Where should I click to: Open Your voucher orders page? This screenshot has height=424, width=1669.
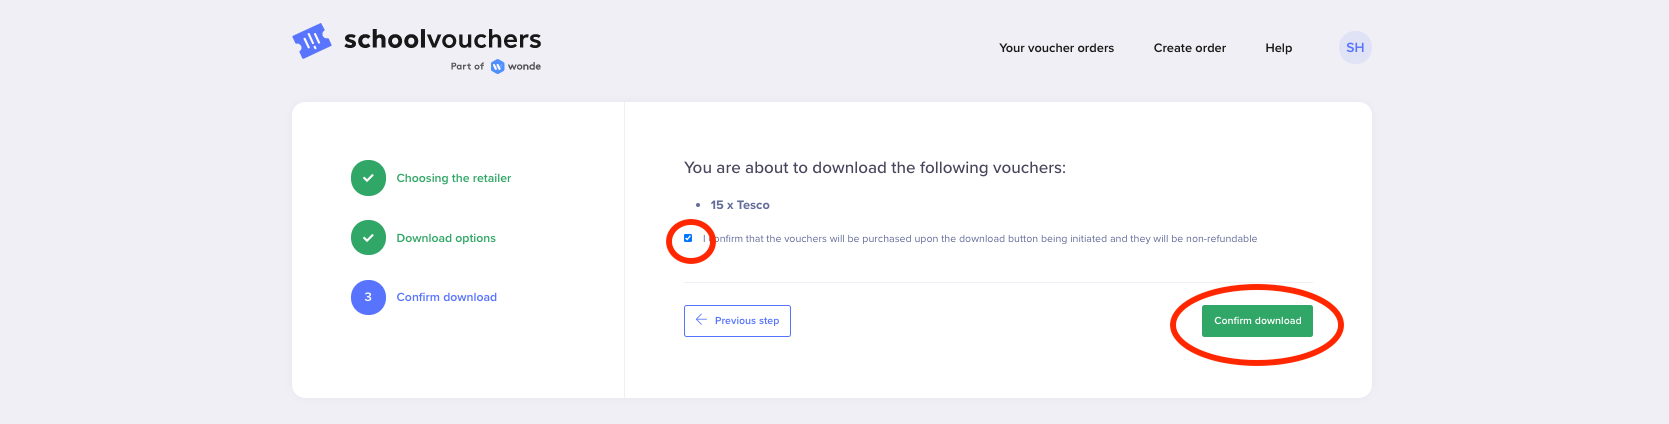click(1056, 48)
